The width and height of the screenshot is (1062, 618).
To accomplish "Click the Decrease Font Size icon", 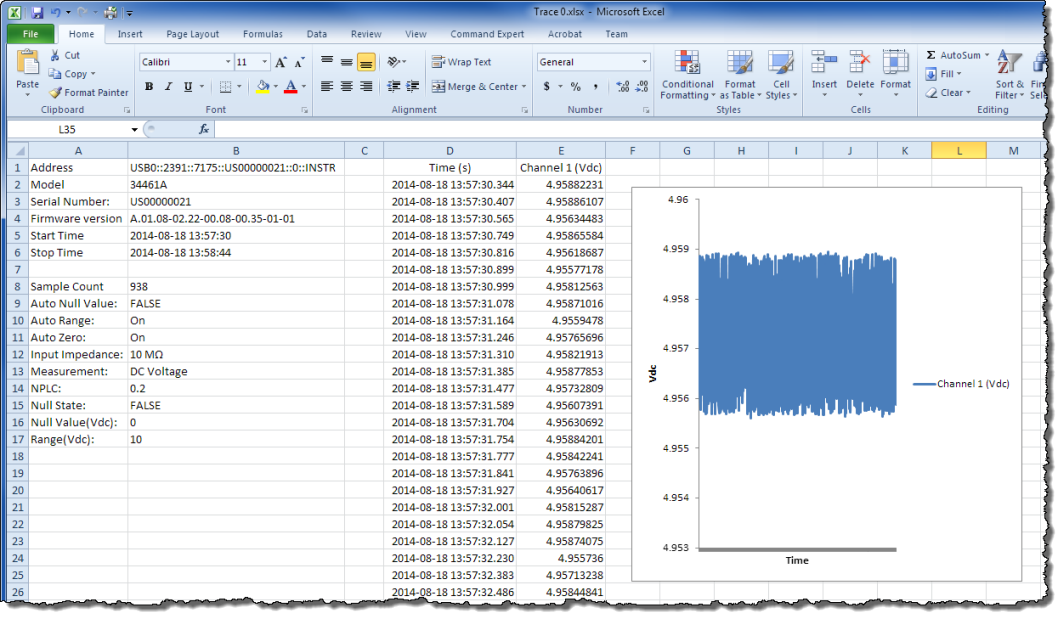I will tap(299, 62).
